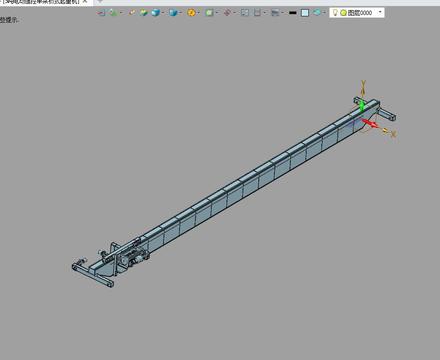
Task: Click the green Y-axis arrow of triad
Action: pyautogui.click(x=362, y=105)
